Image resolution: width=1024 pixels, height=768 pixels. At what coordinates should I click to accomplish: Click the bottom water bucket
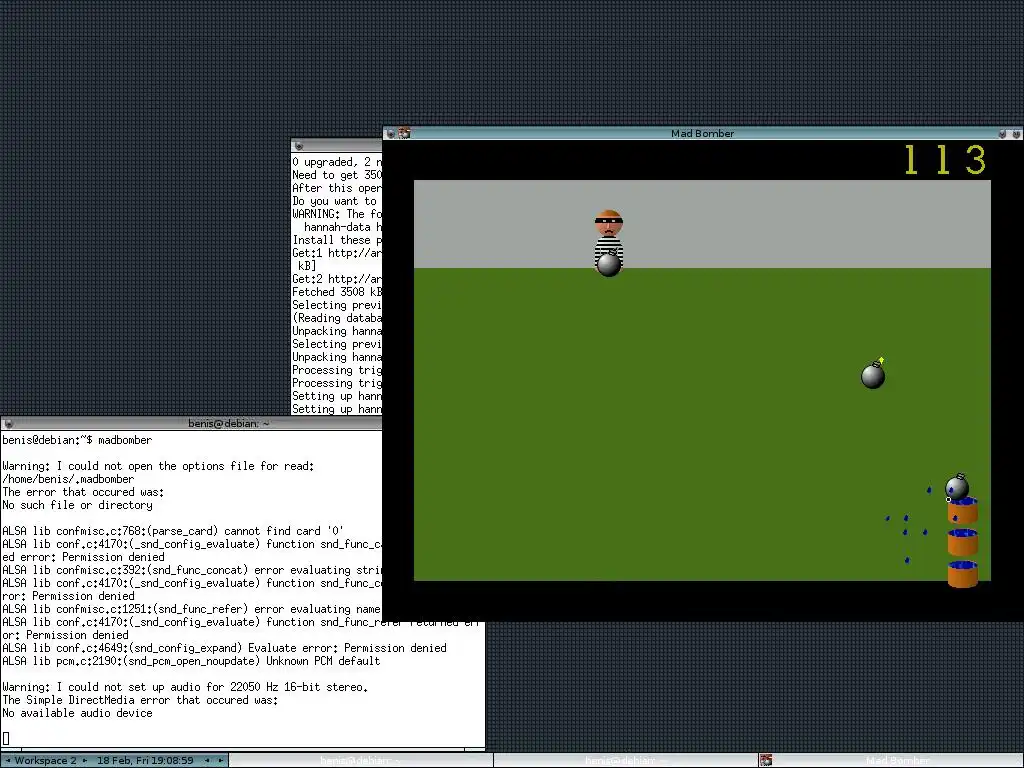963,575
